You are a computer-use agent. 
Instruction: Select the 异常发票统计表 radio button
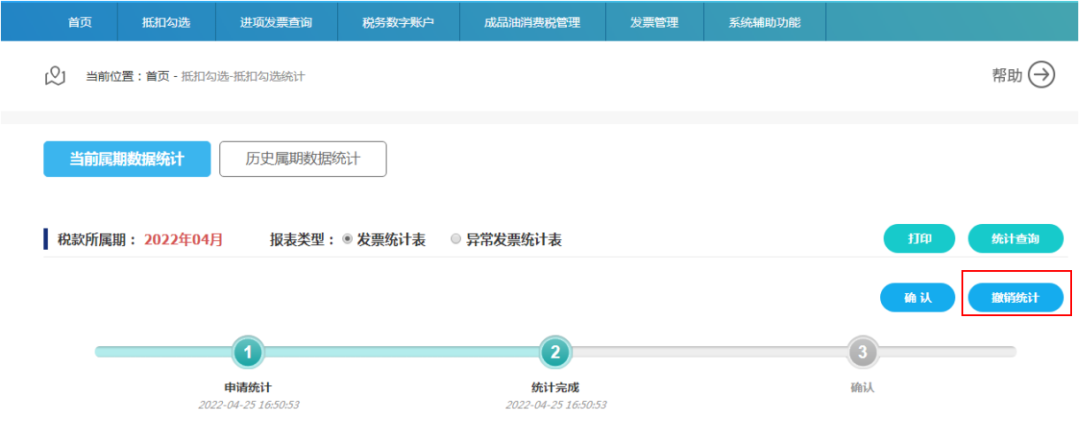456,240
